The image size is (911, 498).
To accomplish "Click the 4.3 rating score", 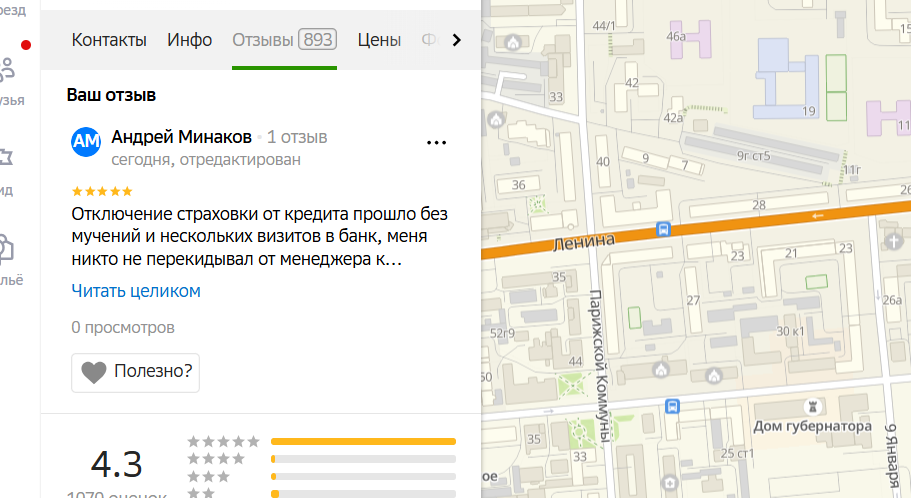I will [117, 464].
